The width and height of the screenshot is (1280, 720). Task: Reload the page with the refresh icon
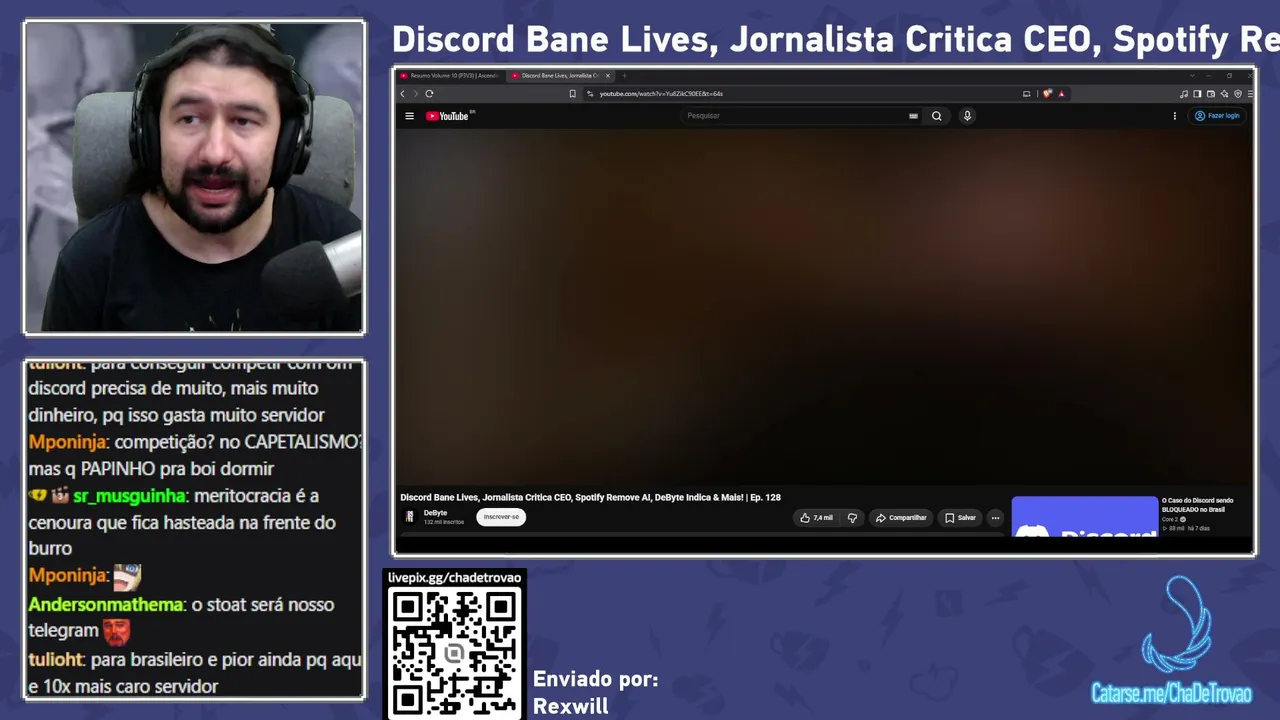(429, 94)
